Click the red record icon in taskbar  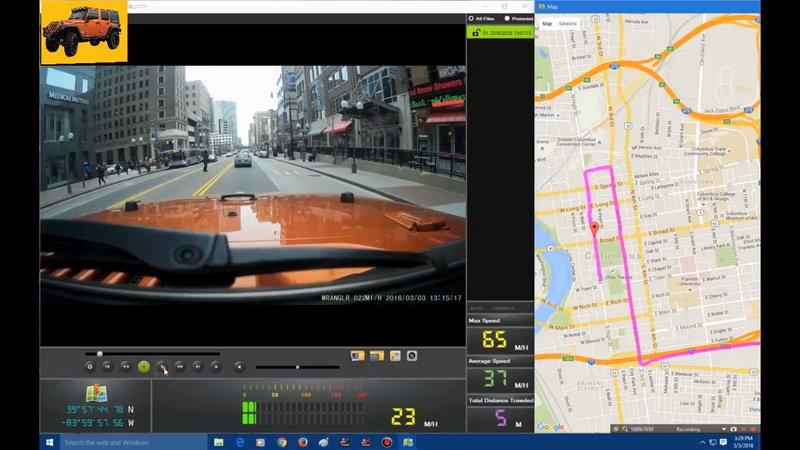tap(387, 442)
